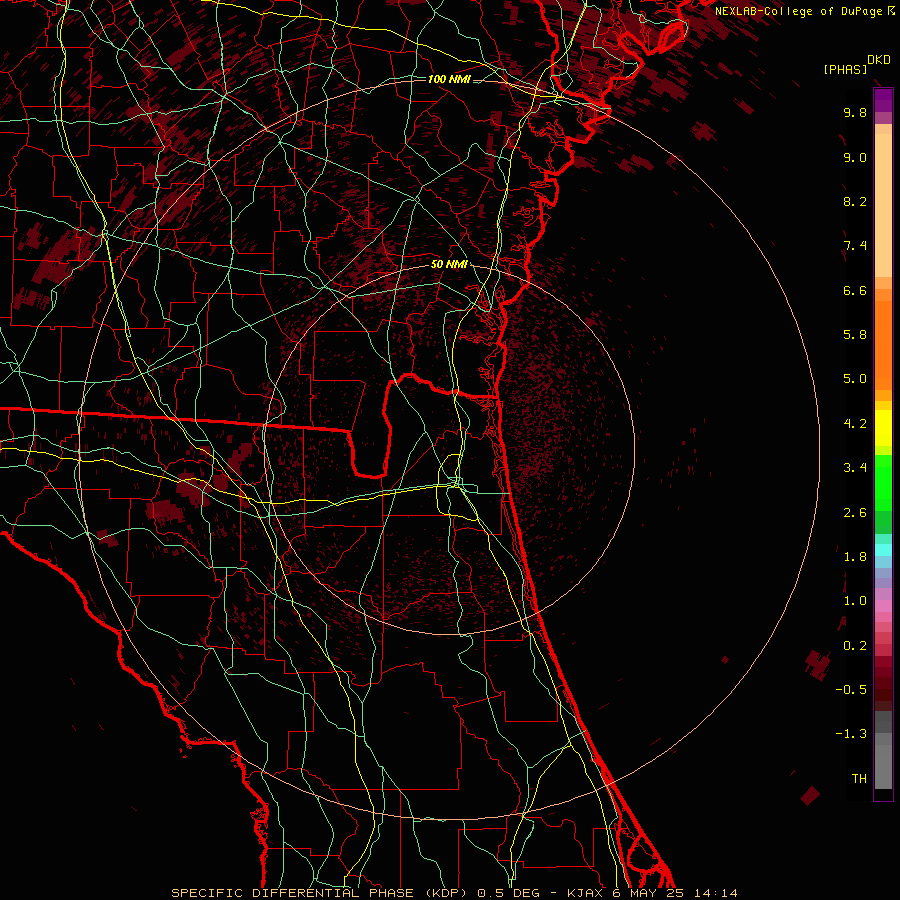Click the 6.6 value on the scale
This screenshot has height=900, width=900.
pos(855,290)
